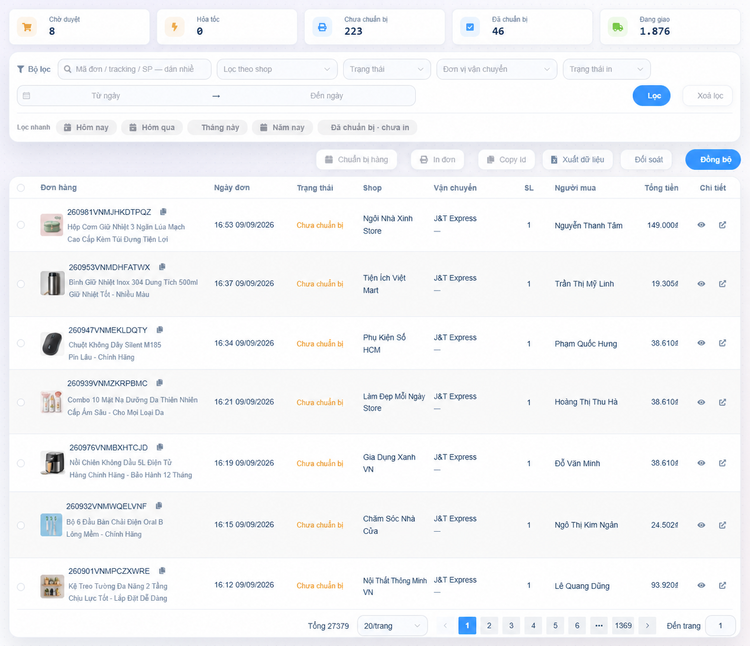Select all orders with header checkbox

pos(21,187)
